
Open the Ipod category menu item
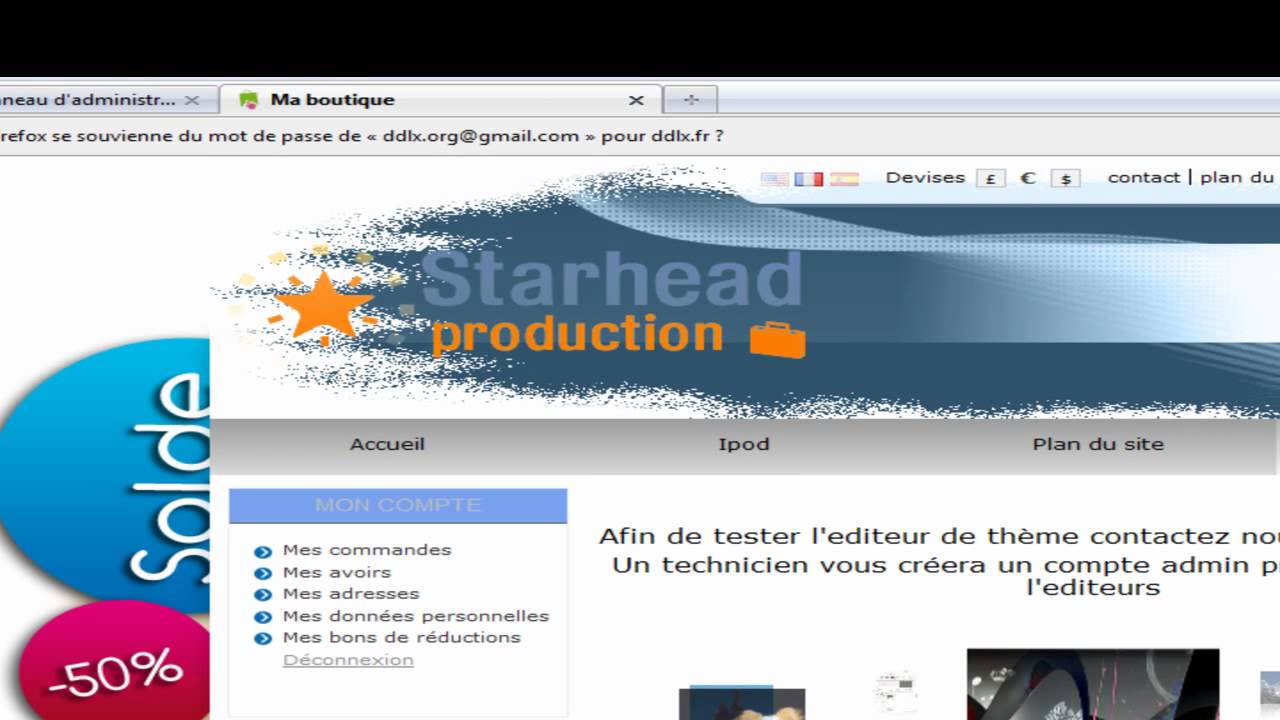744,444
